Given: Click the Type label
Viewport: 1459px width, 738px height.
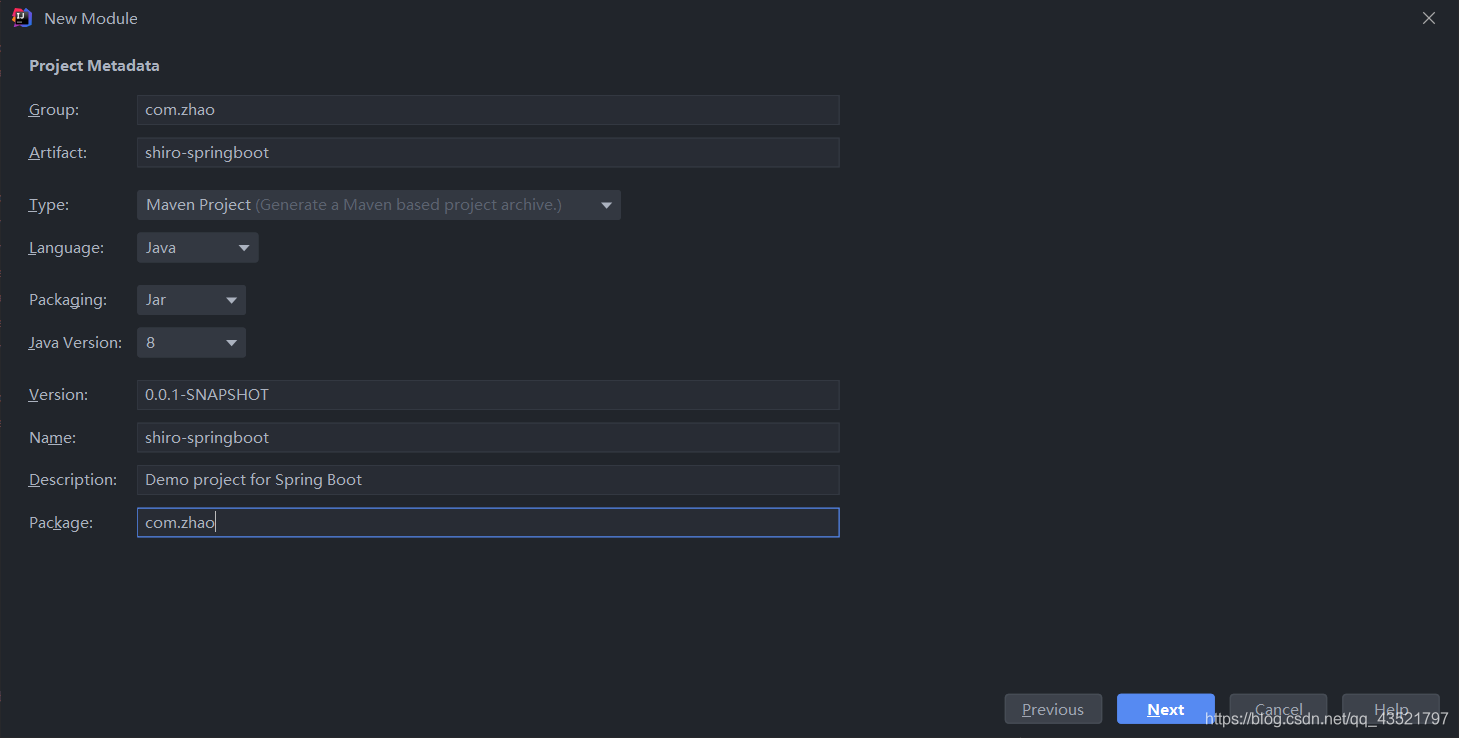Looking at the screenshot, I should [x=49, y=205].
